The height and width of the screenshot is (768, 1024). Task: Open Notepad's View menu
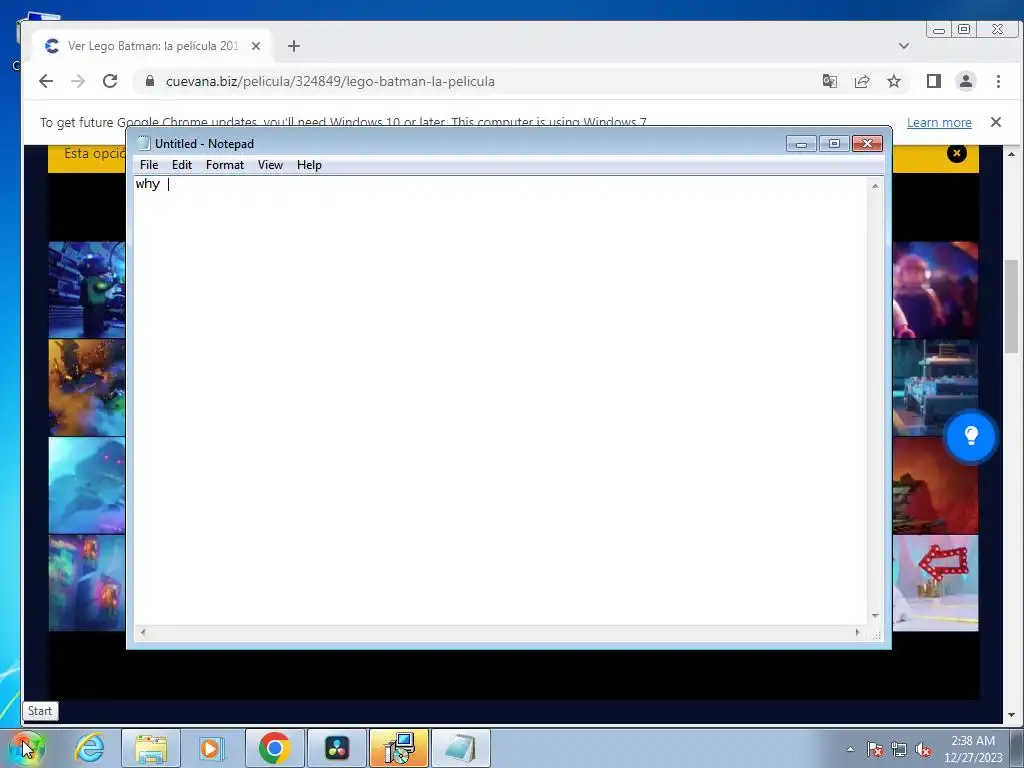[270, 165]
